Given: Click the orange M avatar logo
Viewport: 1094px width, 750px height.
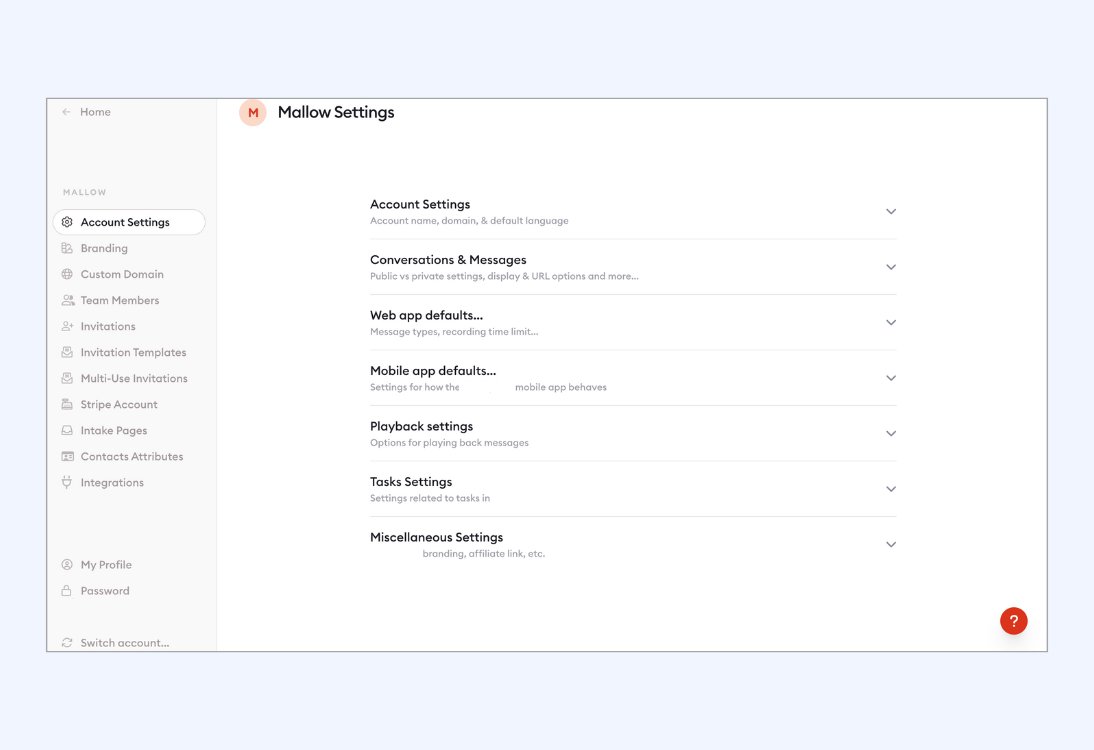Looking at the screenshot, I should click(x=253, y=113).
